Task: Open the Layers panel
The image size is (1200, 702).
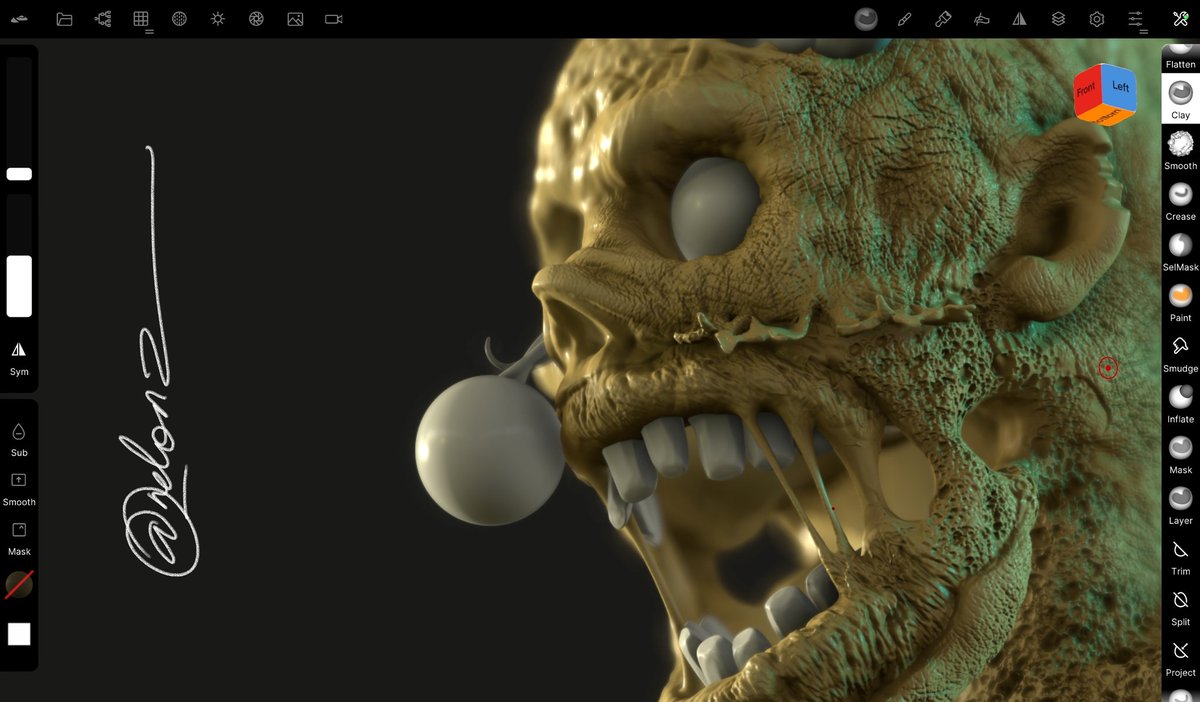Action: pyautogui.click(x=1057, y=18)
